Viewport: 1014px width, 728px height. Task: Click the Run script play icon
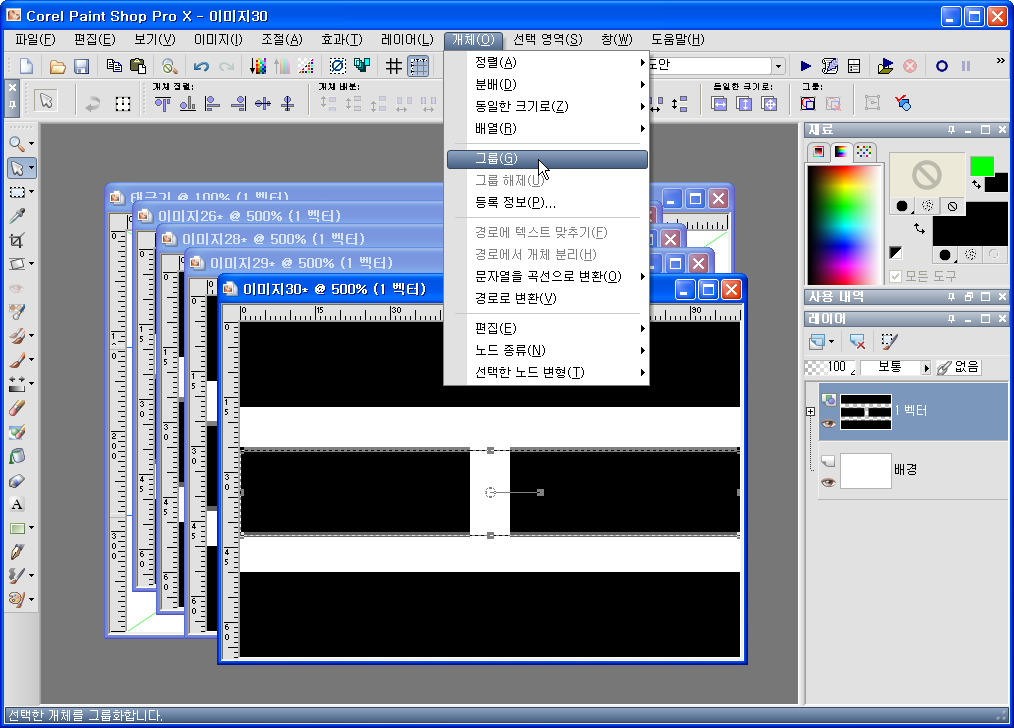click(x=805, y=65)
